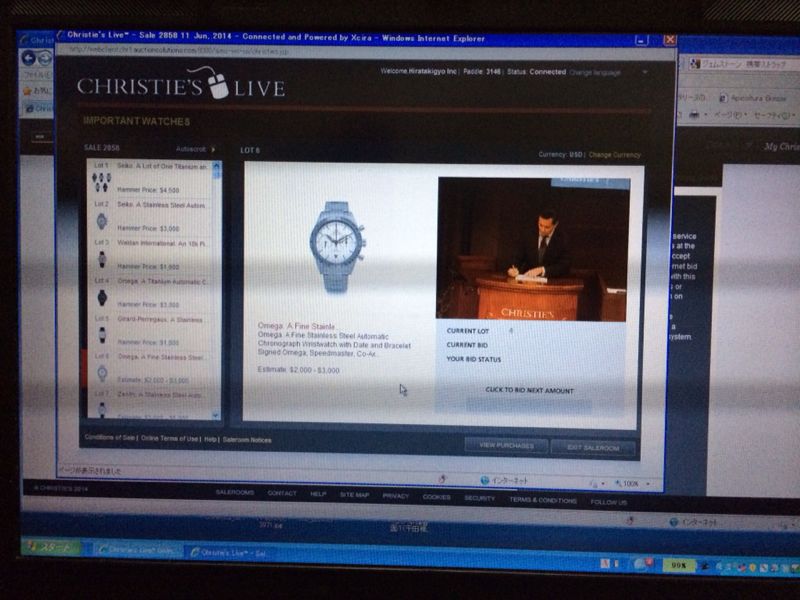Switch to the second Christie's Live taskbar button
800x600 pixels.
point(229,553)
